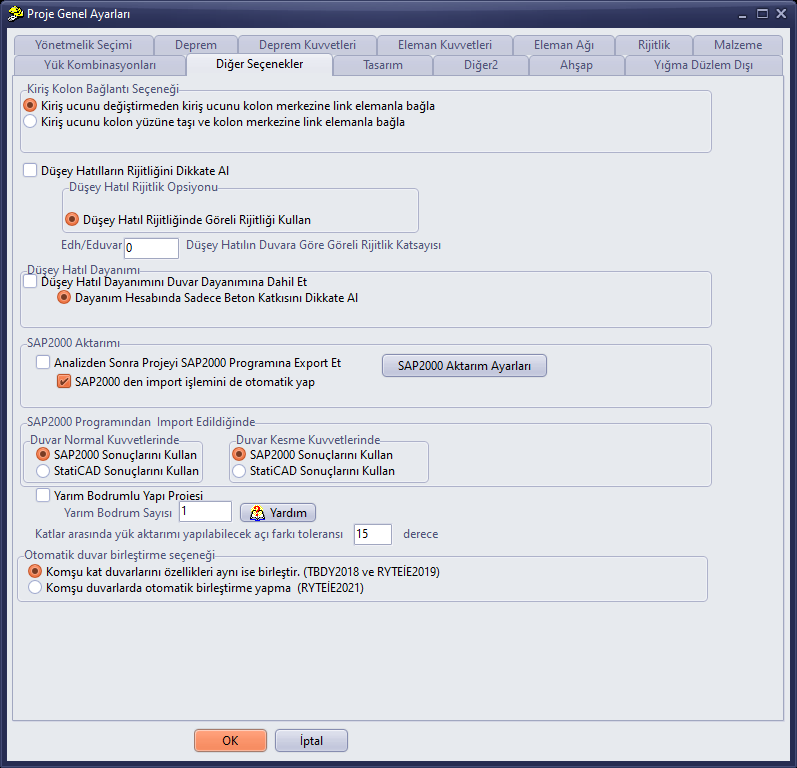Click the application icon in title bar
Screen dimensions: 797x768
[x=15, y=14]
